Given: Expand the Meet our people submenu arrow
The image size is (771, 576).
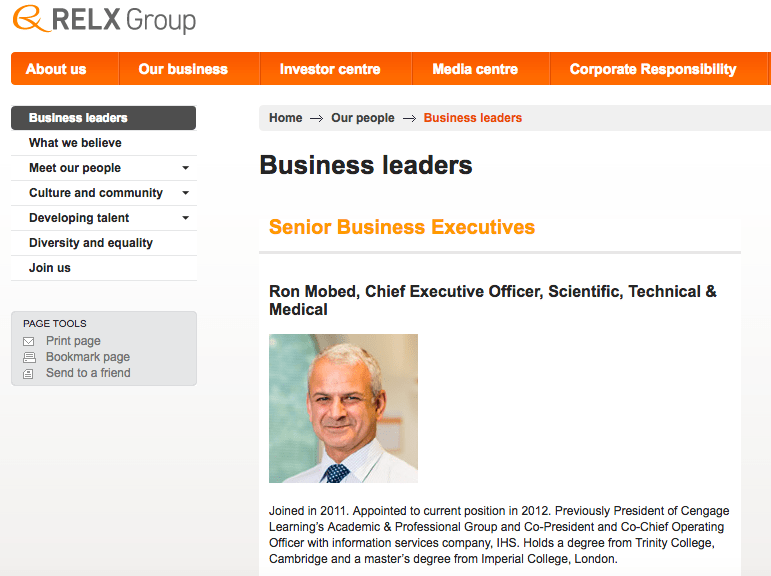Looking at the screenshot, I should tap(185, 168).
